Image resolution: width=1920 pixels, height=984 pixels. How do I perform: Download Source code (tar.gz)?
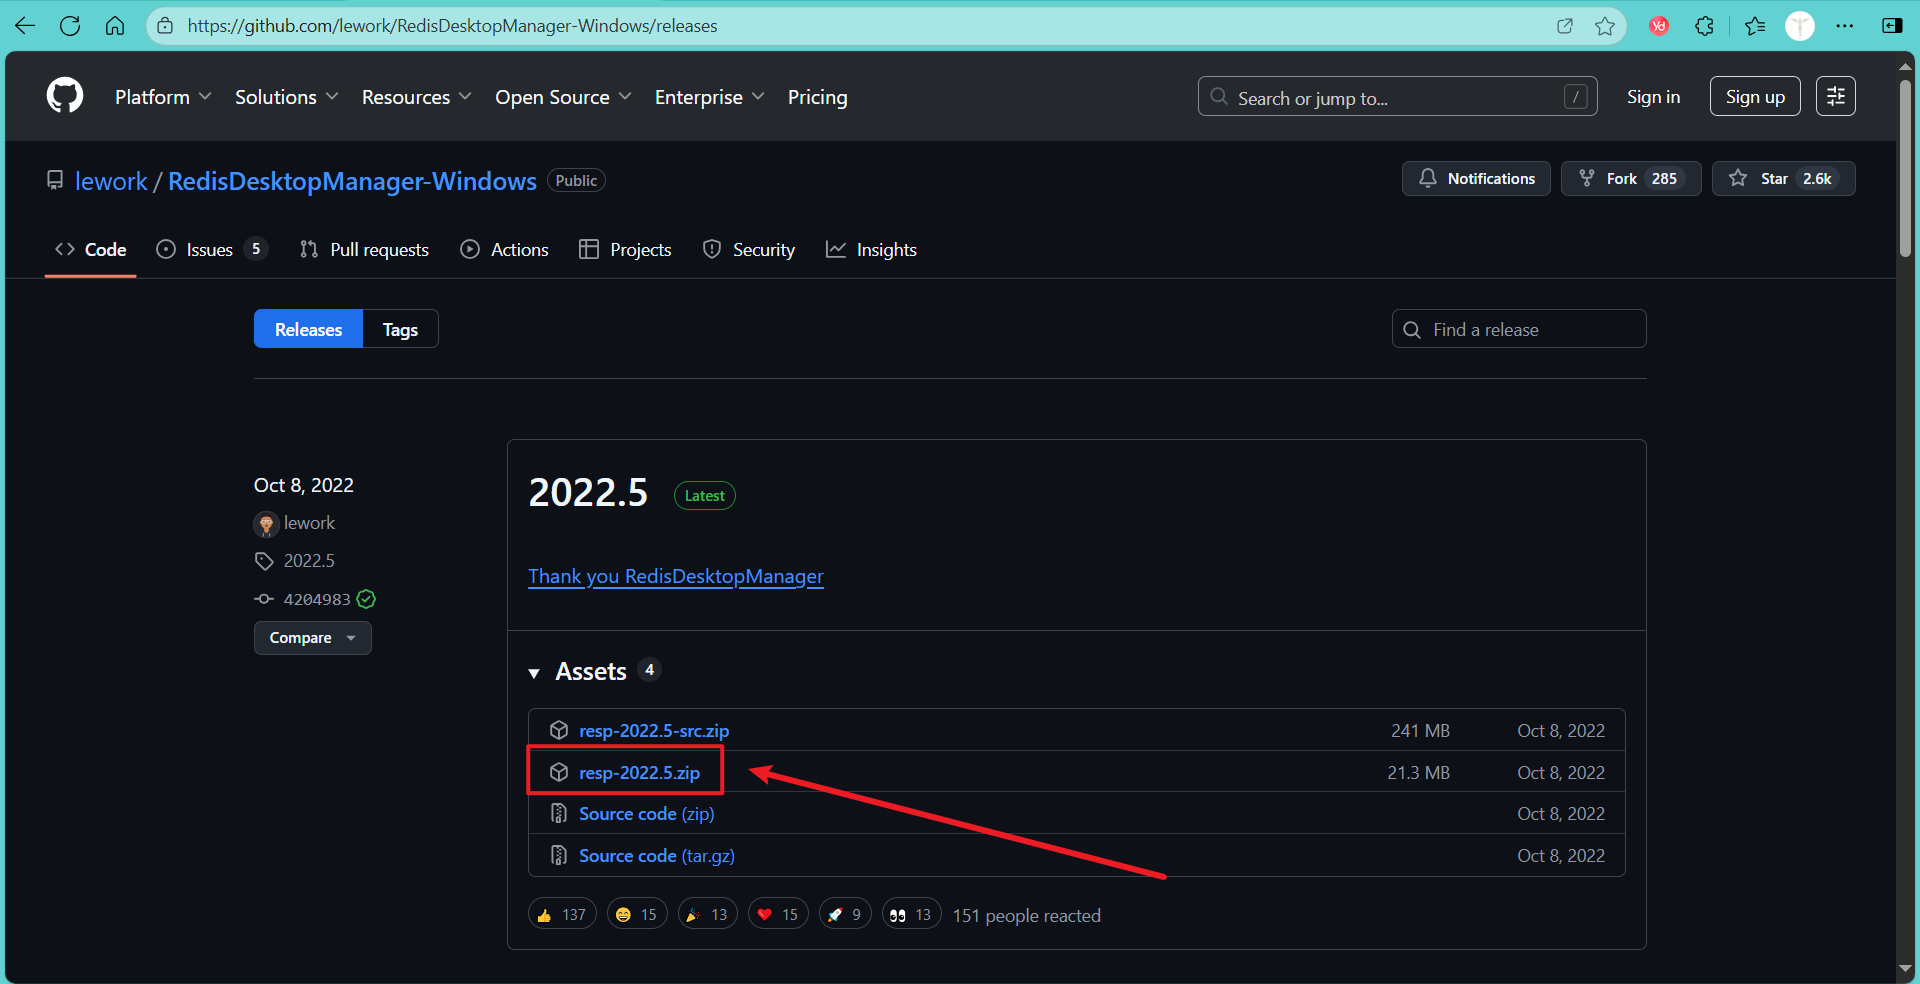pyautogui.click(x=657, y=856)
